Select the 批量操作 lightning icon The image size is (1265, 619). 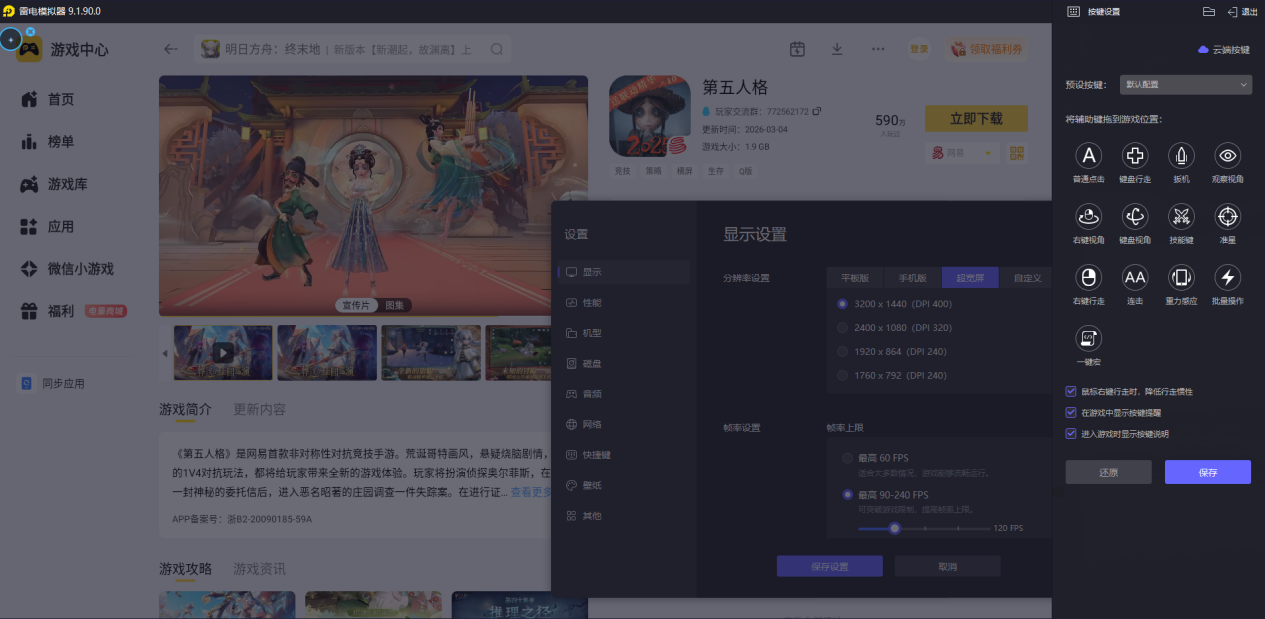coord(1228,277)
